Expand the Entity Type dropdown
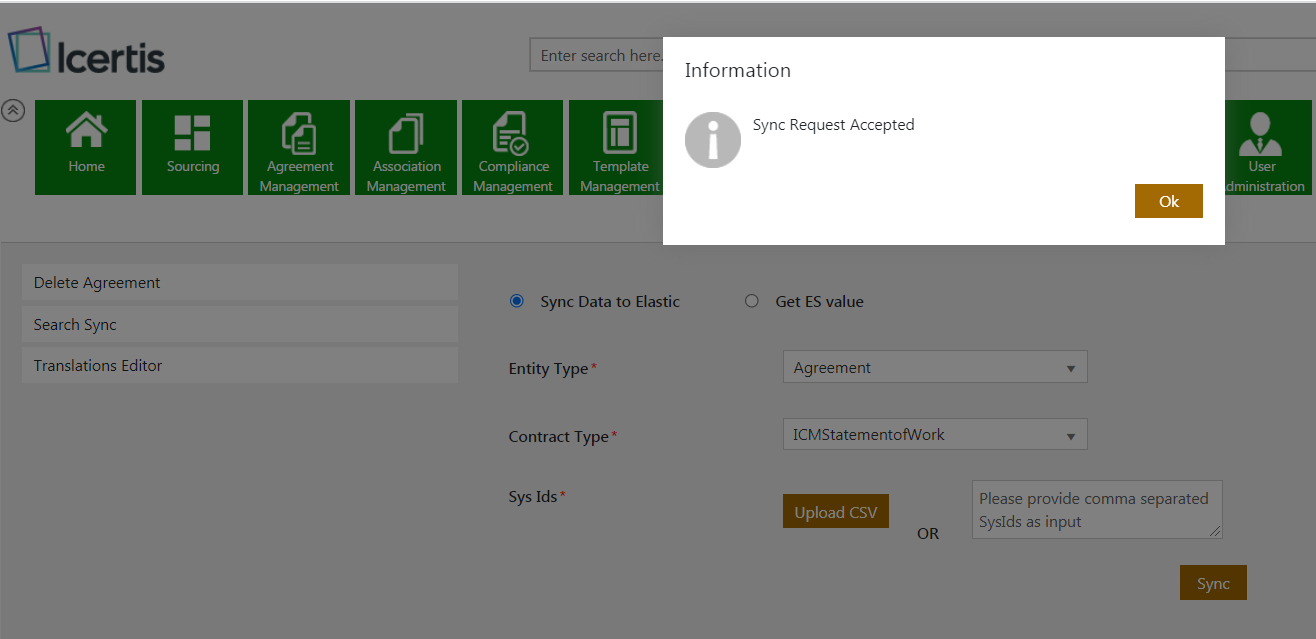The image size is (1316, 639). 934,367
